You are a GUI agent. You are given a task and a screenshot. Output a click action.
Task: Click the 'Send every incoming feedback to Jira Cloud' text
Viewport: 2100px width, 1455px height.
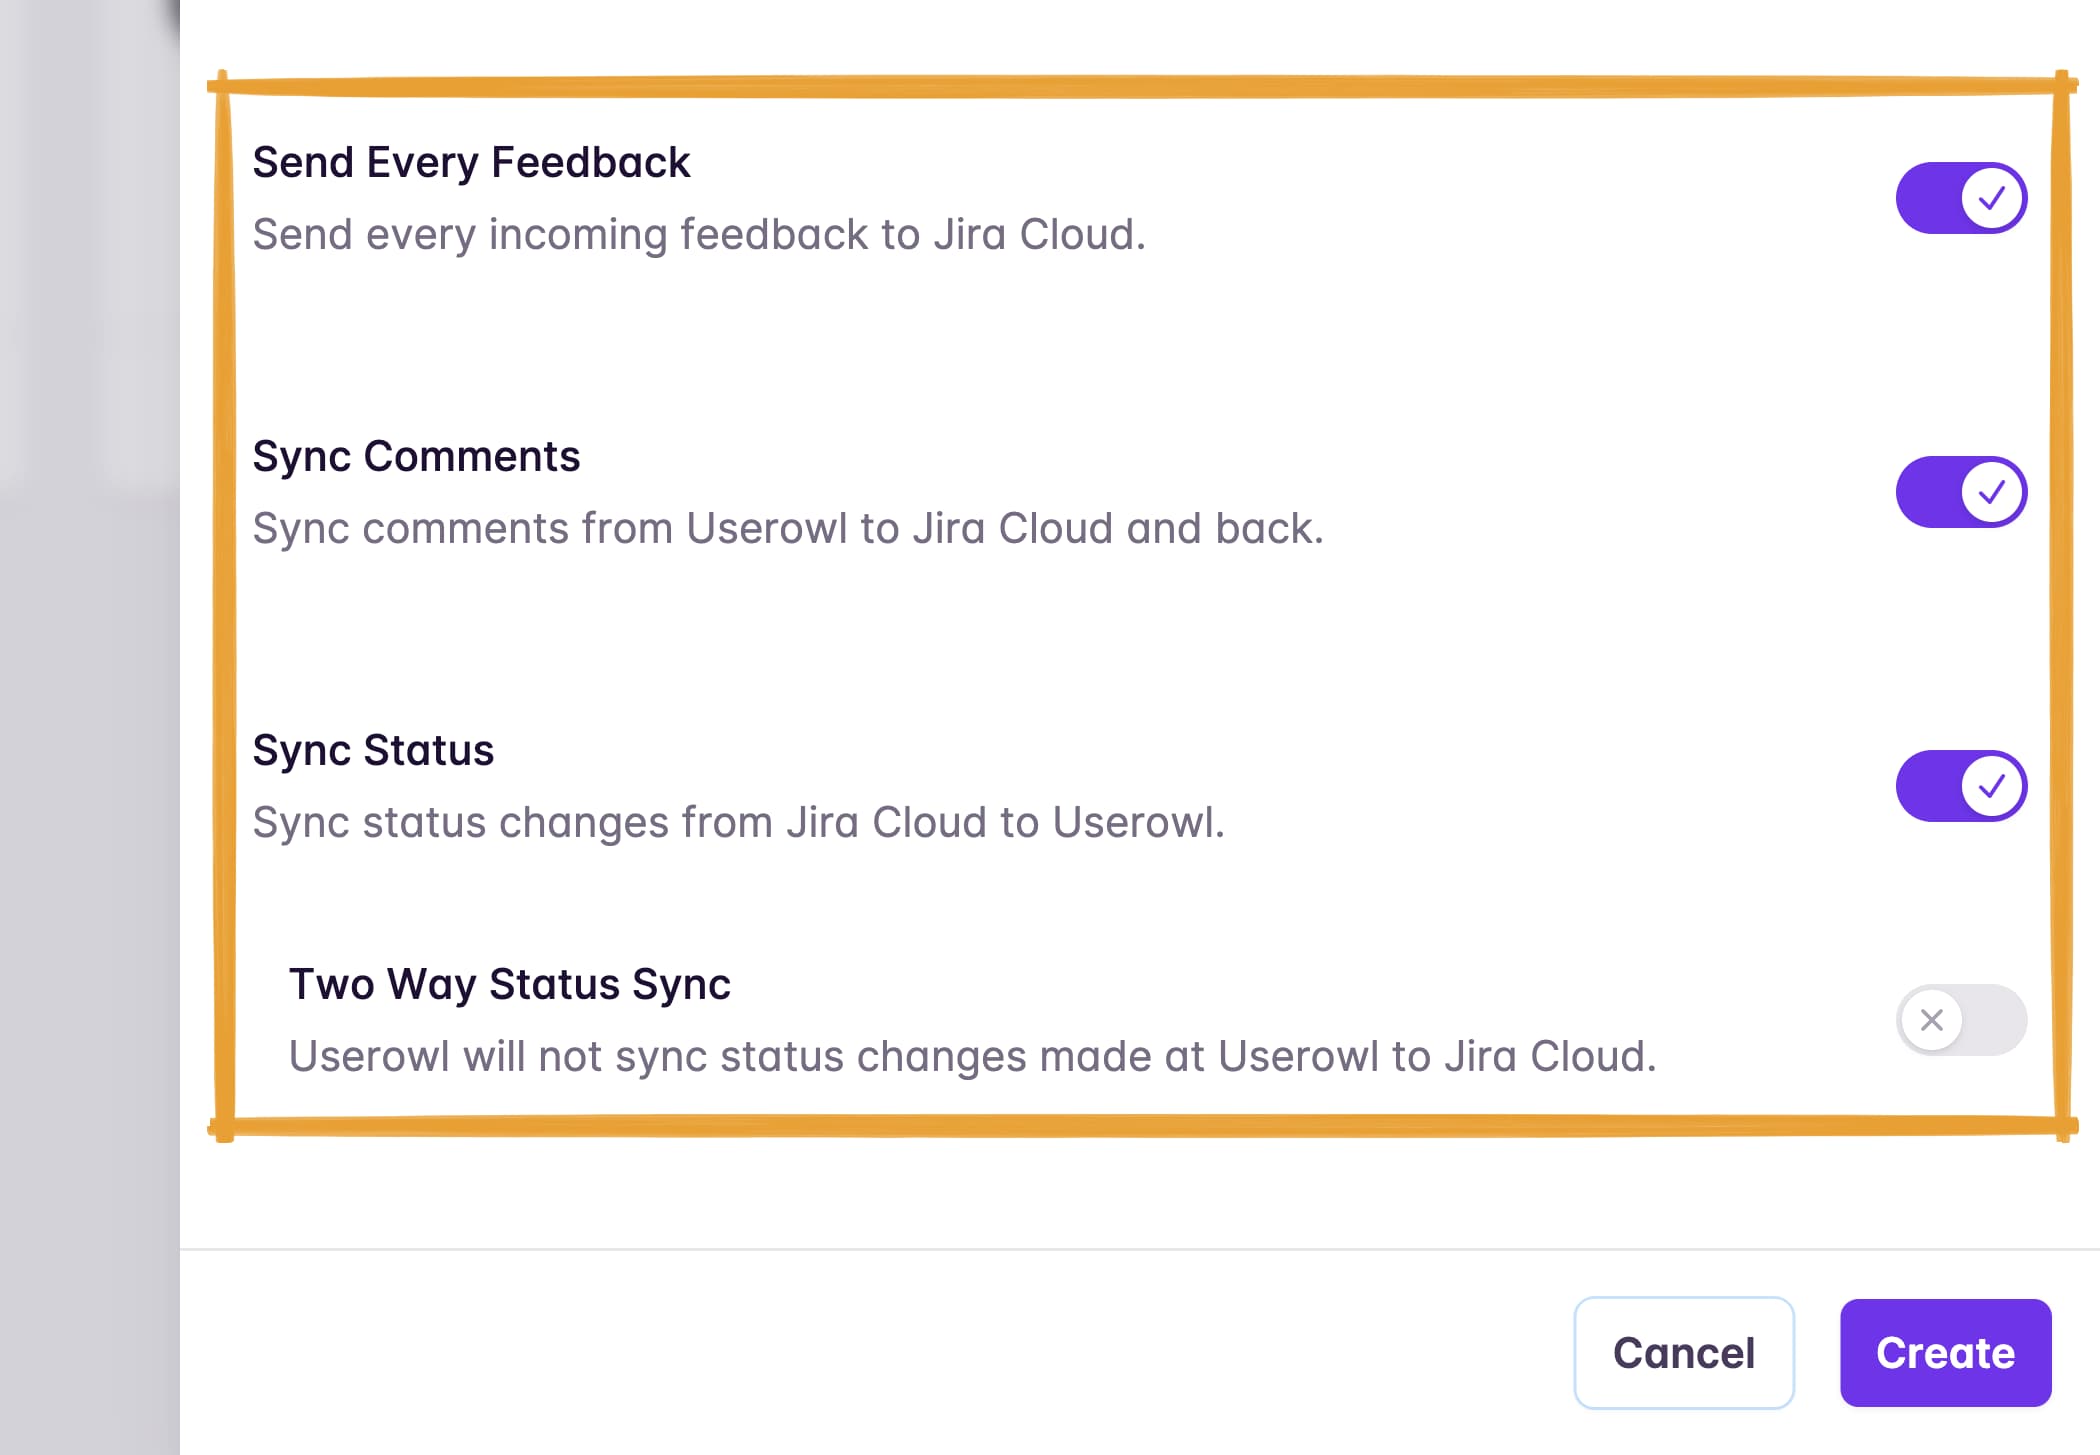point(699,234)
